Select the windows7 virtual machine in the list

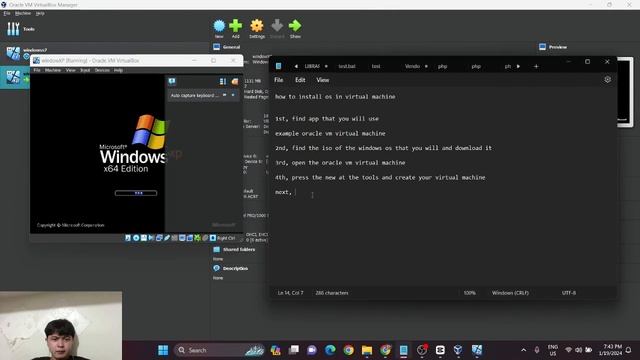(x=35, y=50)
